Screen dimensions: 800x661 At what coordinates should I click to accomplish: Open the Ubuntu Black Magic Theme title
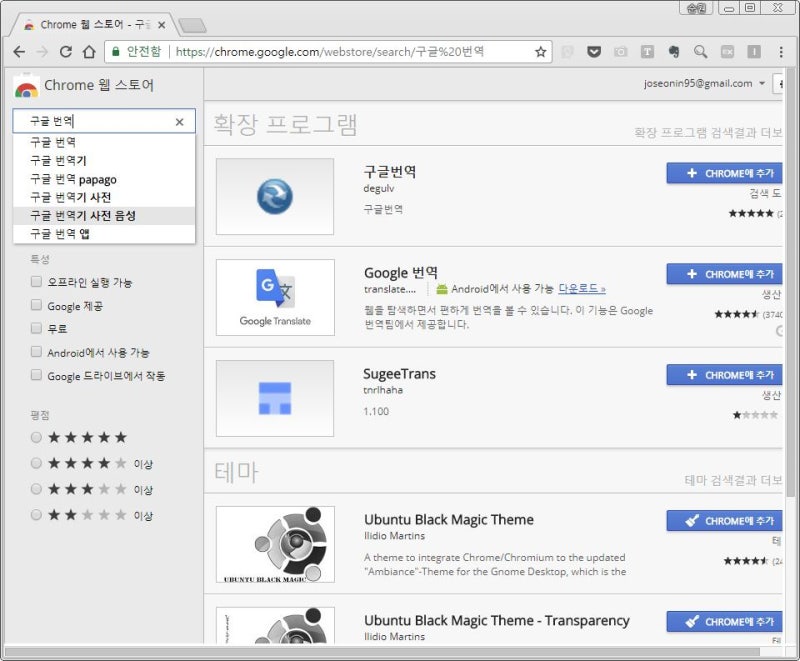(449, 520)
